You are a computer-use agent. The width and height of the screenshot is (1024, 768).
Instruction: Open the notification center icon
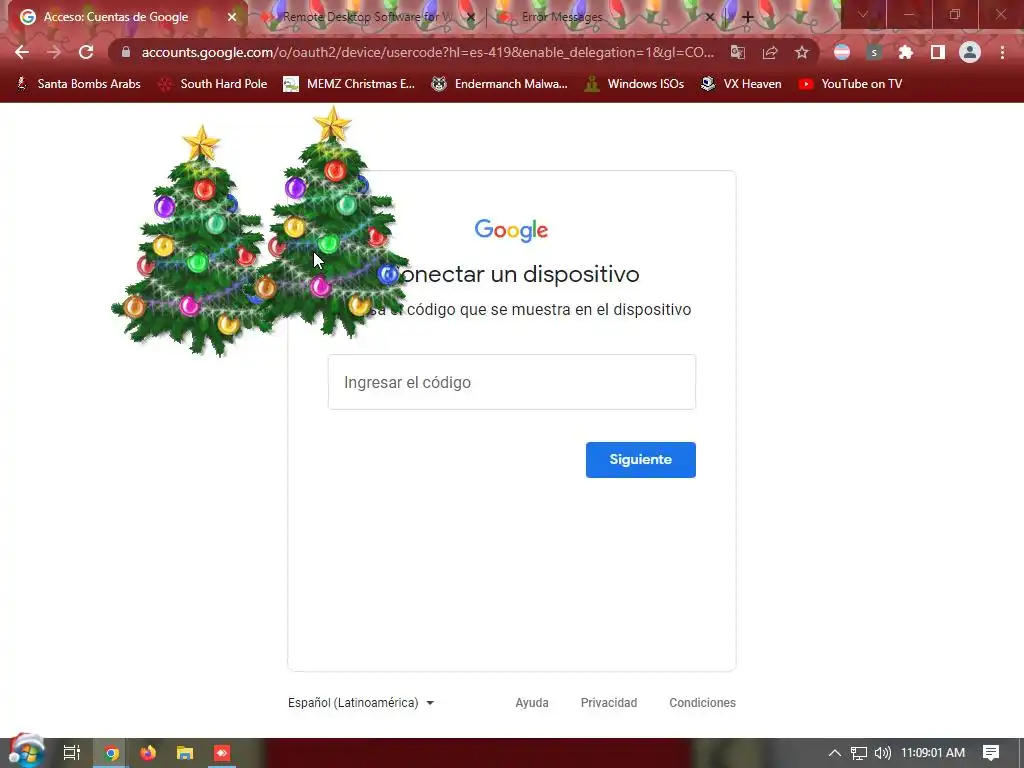point(991,753)
